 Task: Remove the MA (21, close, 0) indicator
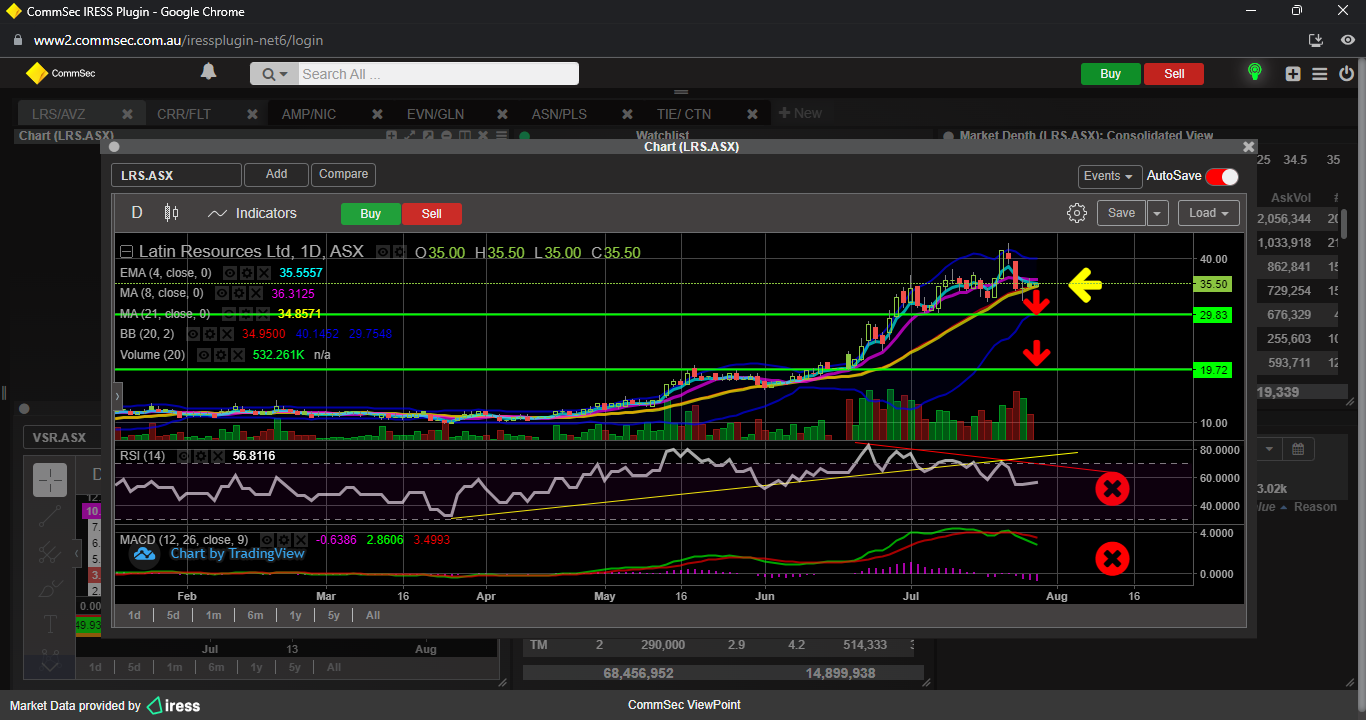tap(263, 314)
